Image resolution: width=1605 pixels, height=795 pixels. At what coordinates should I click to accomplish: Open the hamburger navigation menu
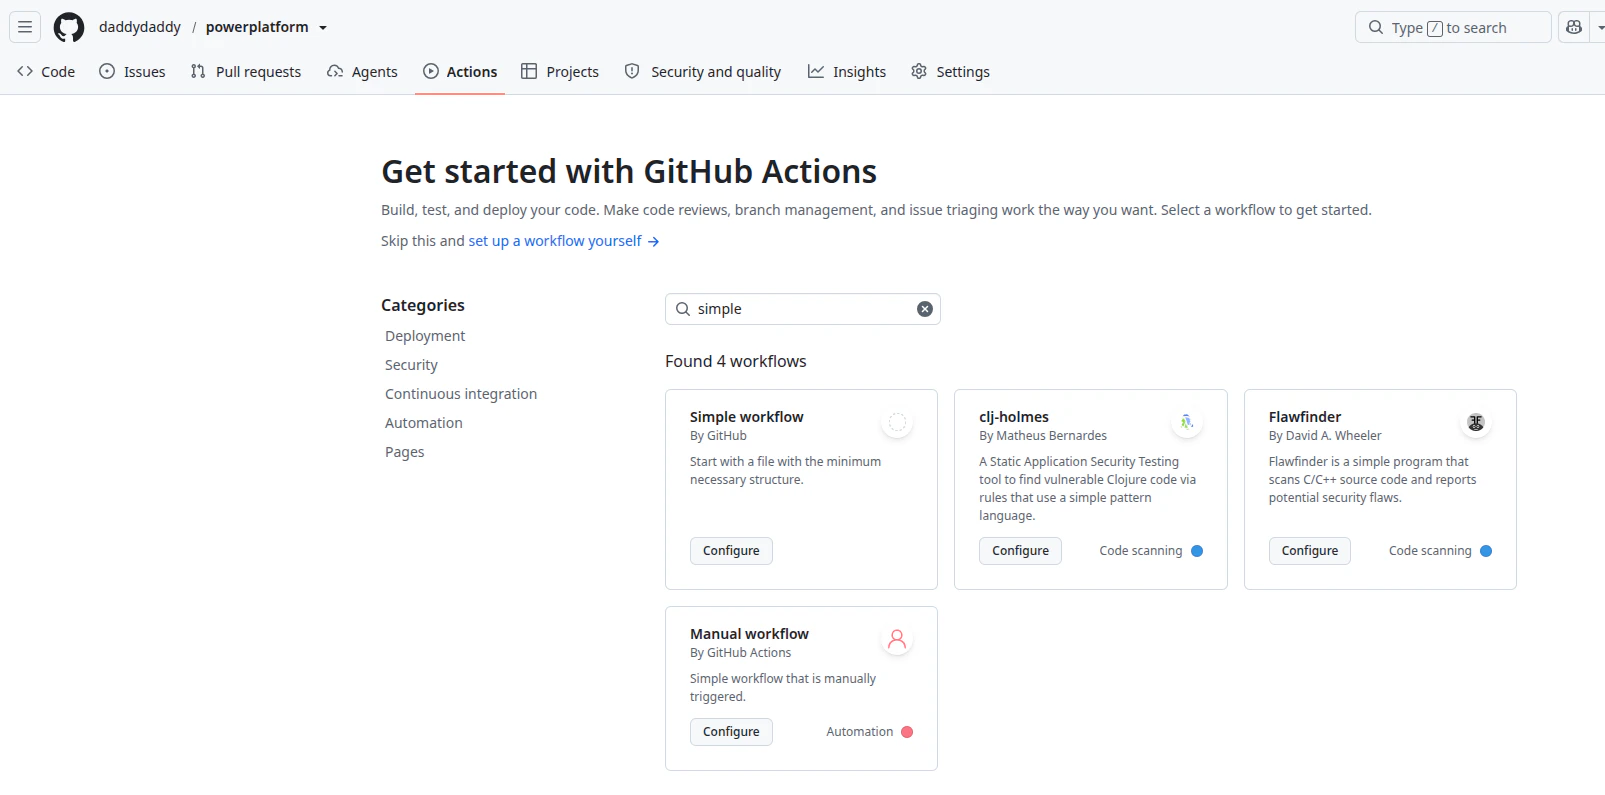25,27
